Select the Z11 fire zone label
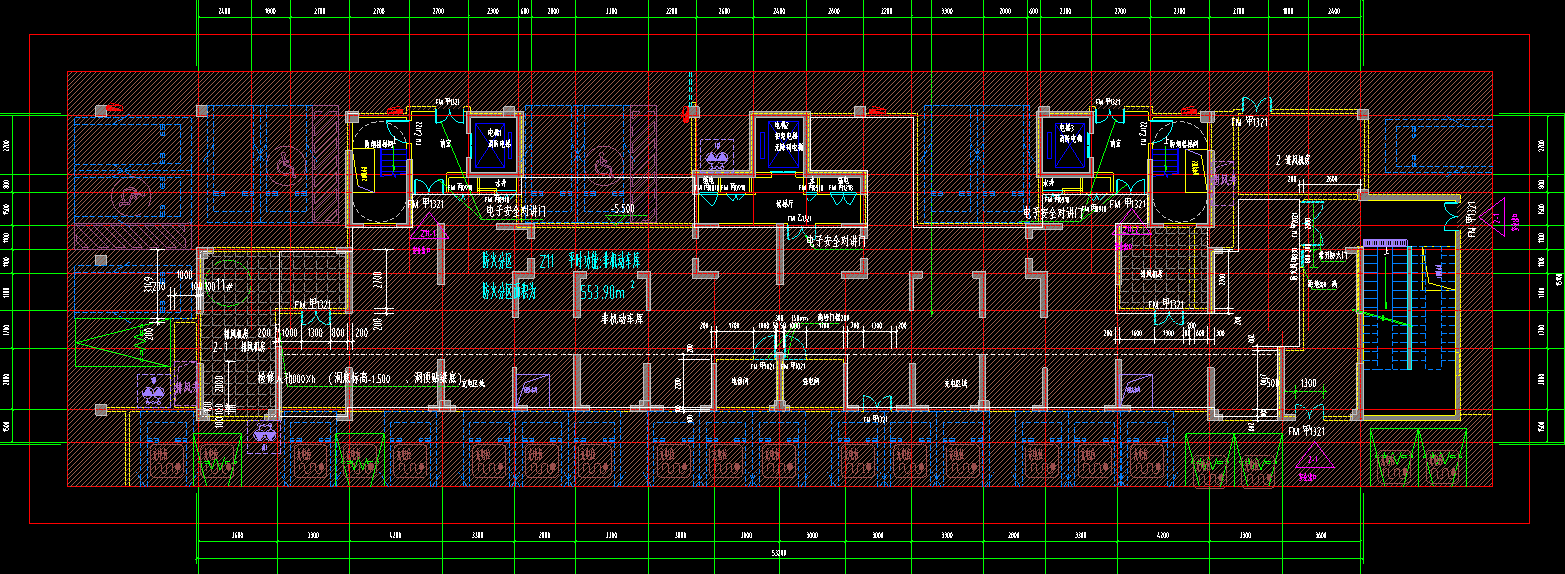The image size is (1565, 574). (x=548, y=261)
